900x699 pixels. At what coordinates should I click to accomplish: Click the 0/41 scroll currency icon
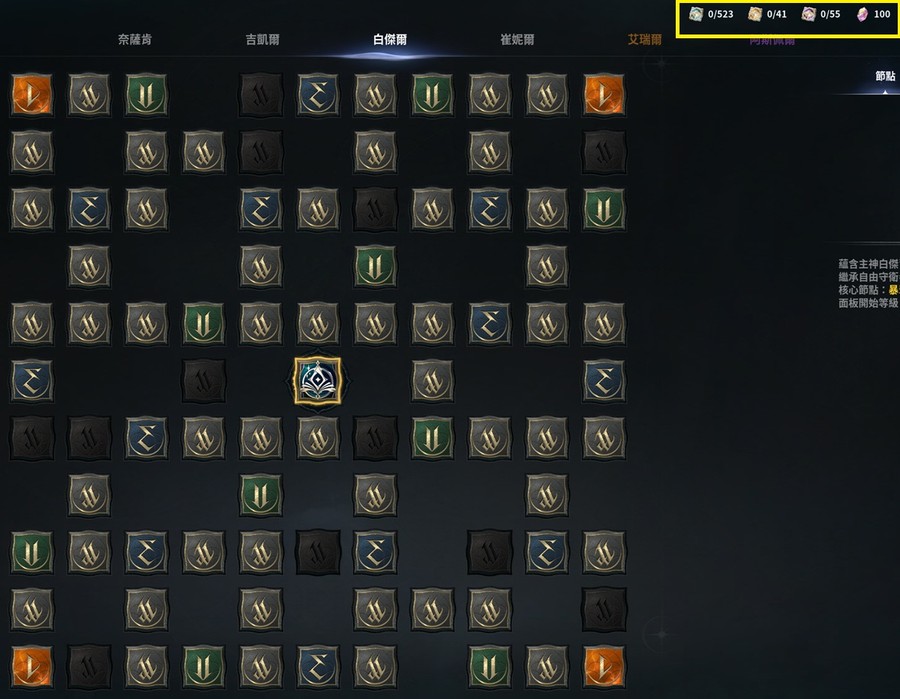pos(755,14)
